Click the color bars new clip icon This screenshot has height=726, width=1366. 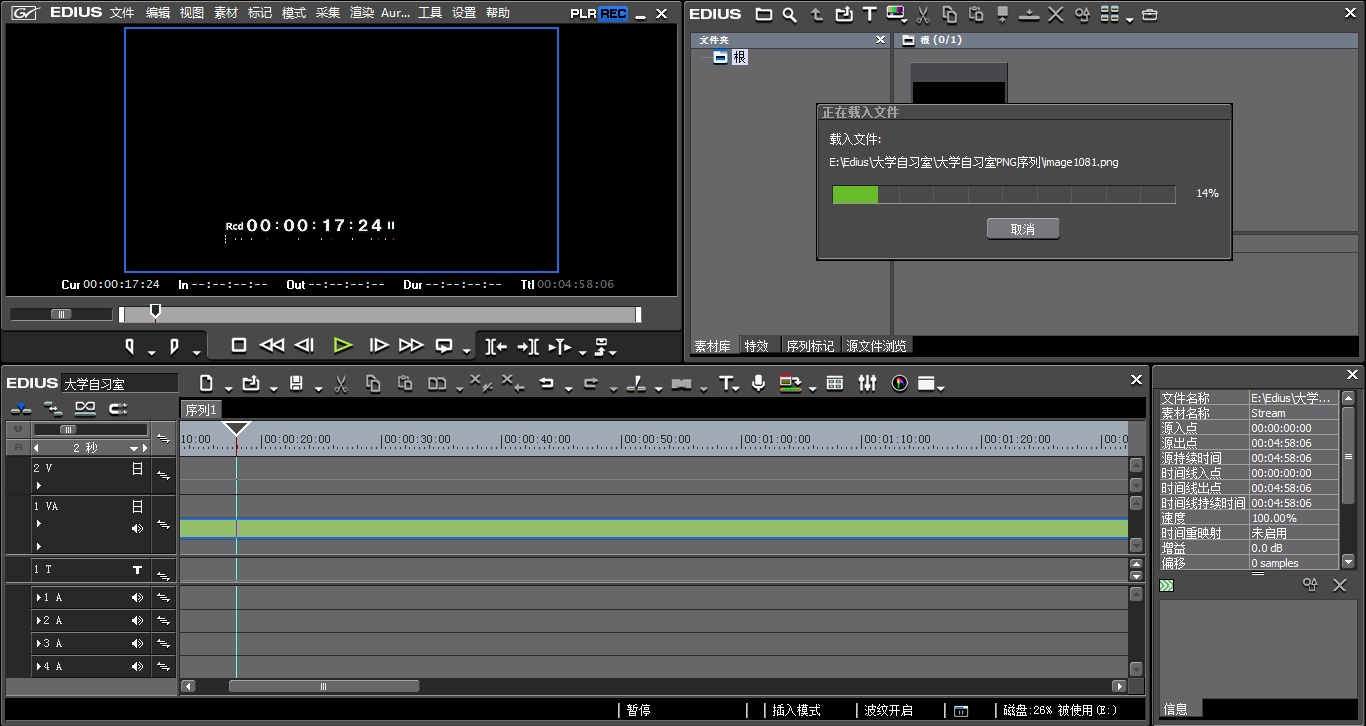click(896, 14)
